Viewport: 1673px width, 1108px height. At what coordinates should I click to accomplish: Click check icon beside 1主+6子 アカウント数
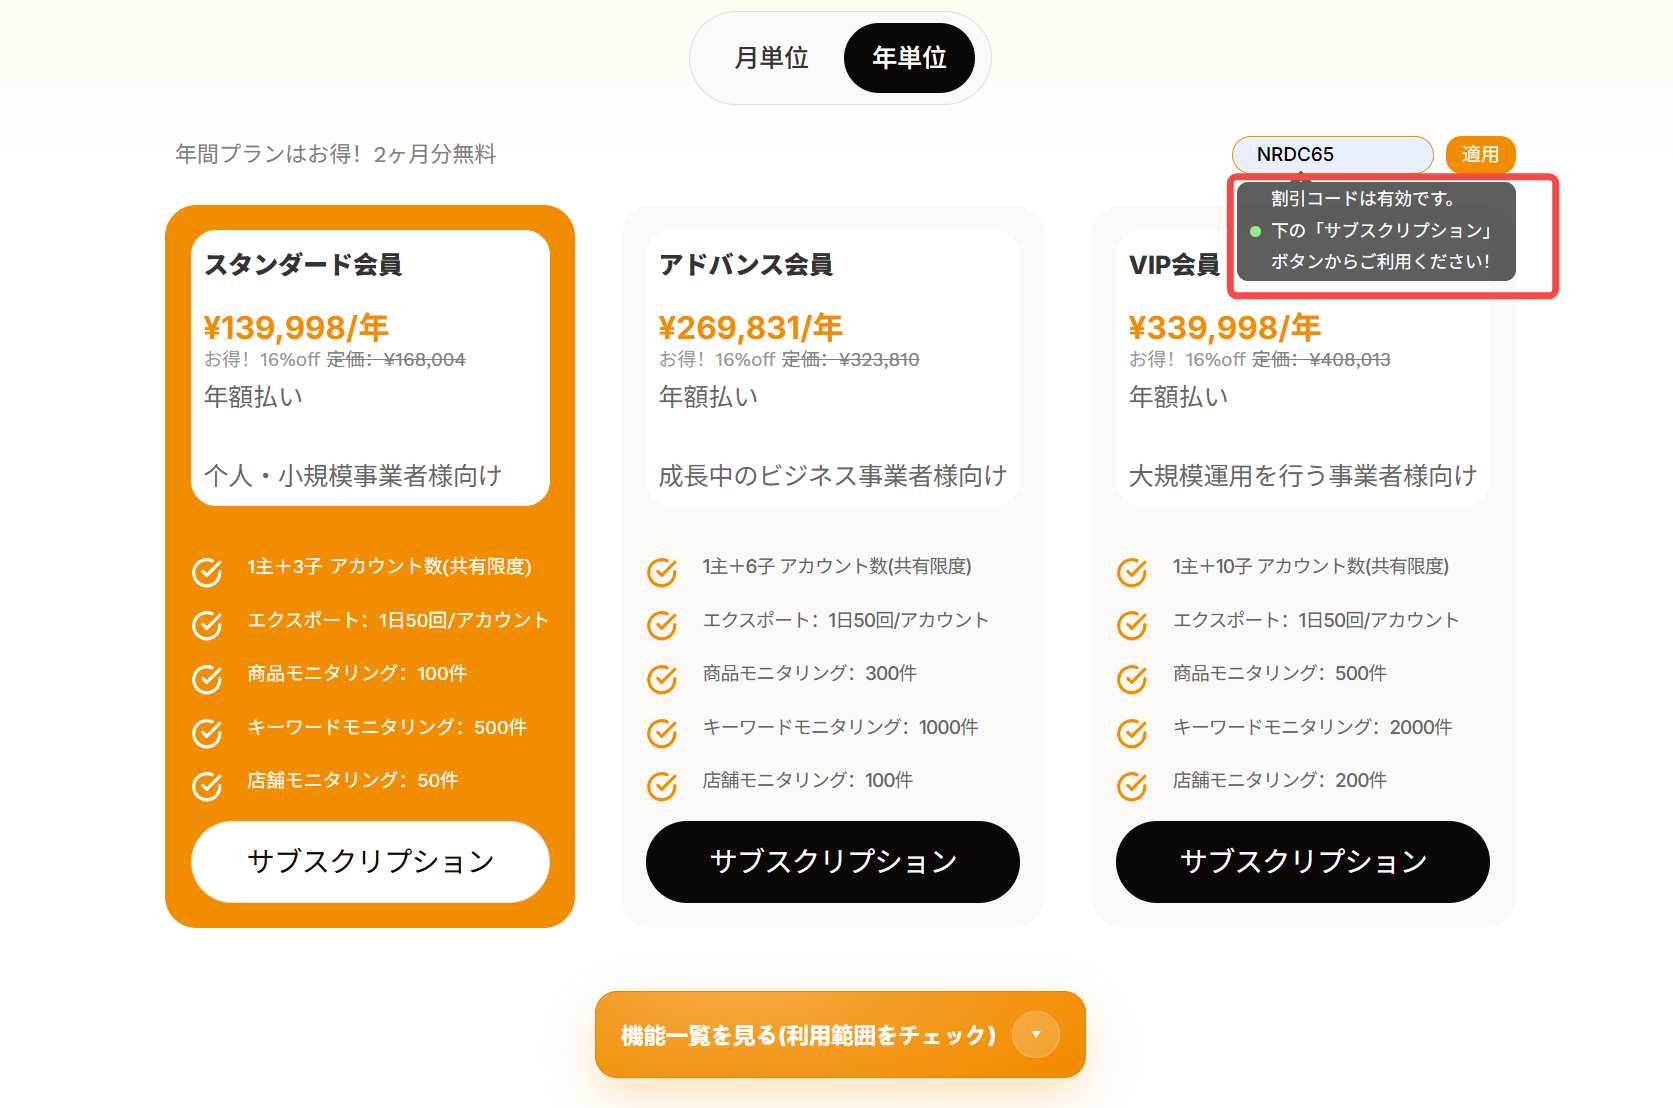[662, 572]
